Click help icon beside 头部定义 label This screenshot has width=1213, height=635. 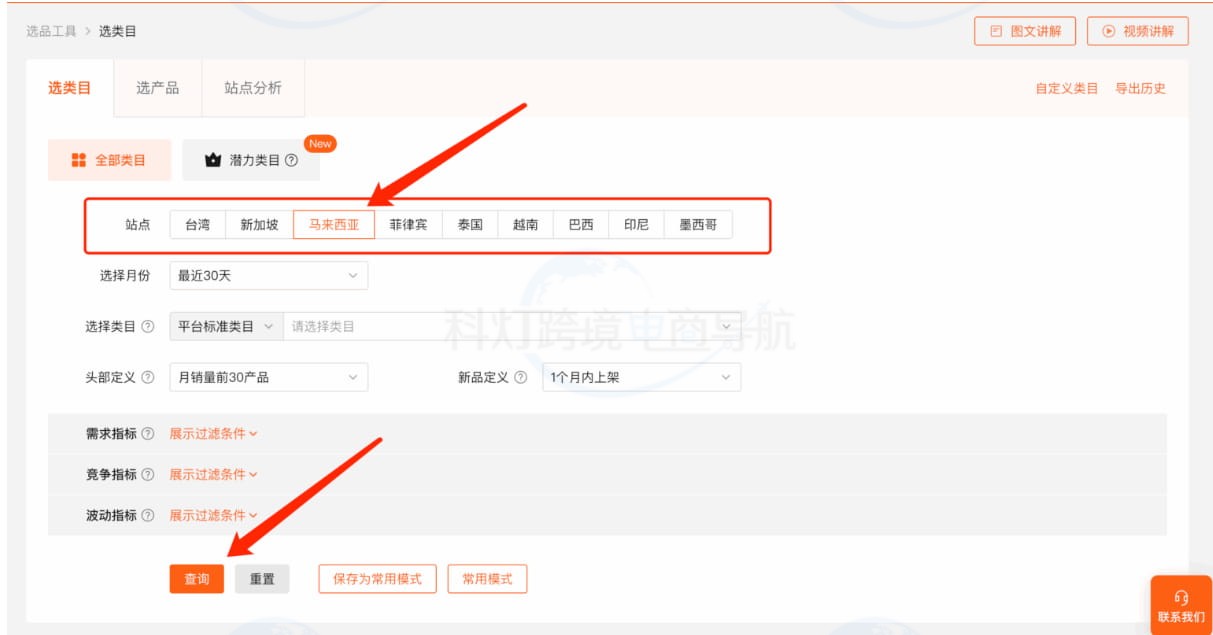click(x=148, y=377)
